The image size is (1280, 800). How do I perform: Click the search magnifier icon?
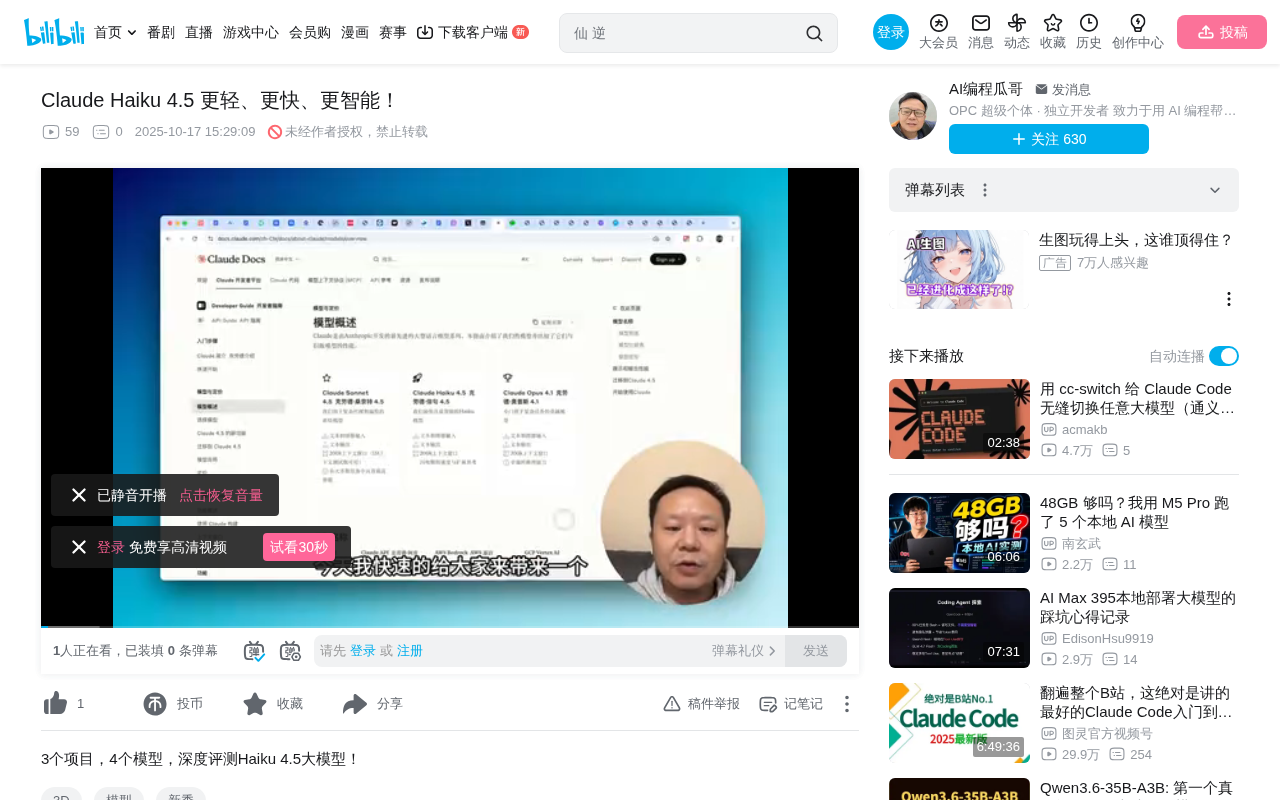814,33
